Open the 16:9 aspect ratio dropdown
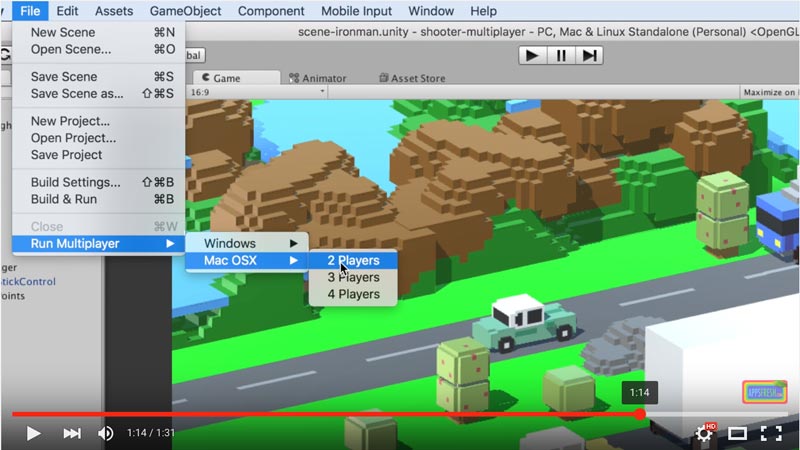The width and height of the screenshot is (800, 450). [258, 92]
